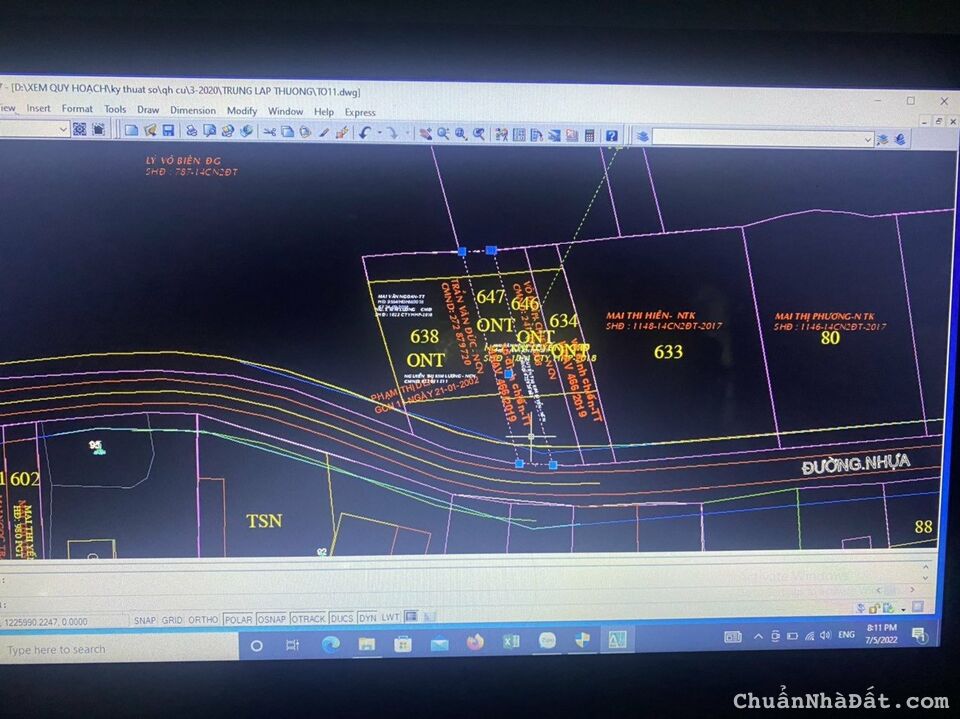Turn on the GRID status bar toggle

coord(173,619)
